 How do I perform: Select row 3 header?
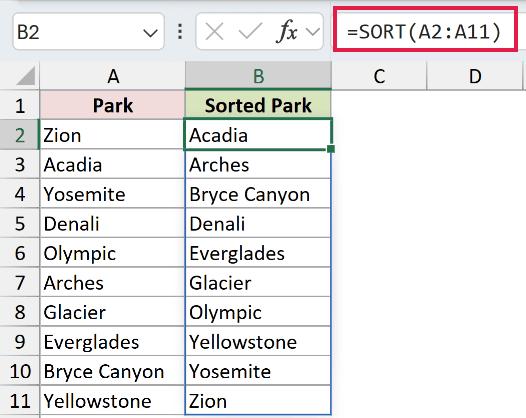click(x=20, y=164)
